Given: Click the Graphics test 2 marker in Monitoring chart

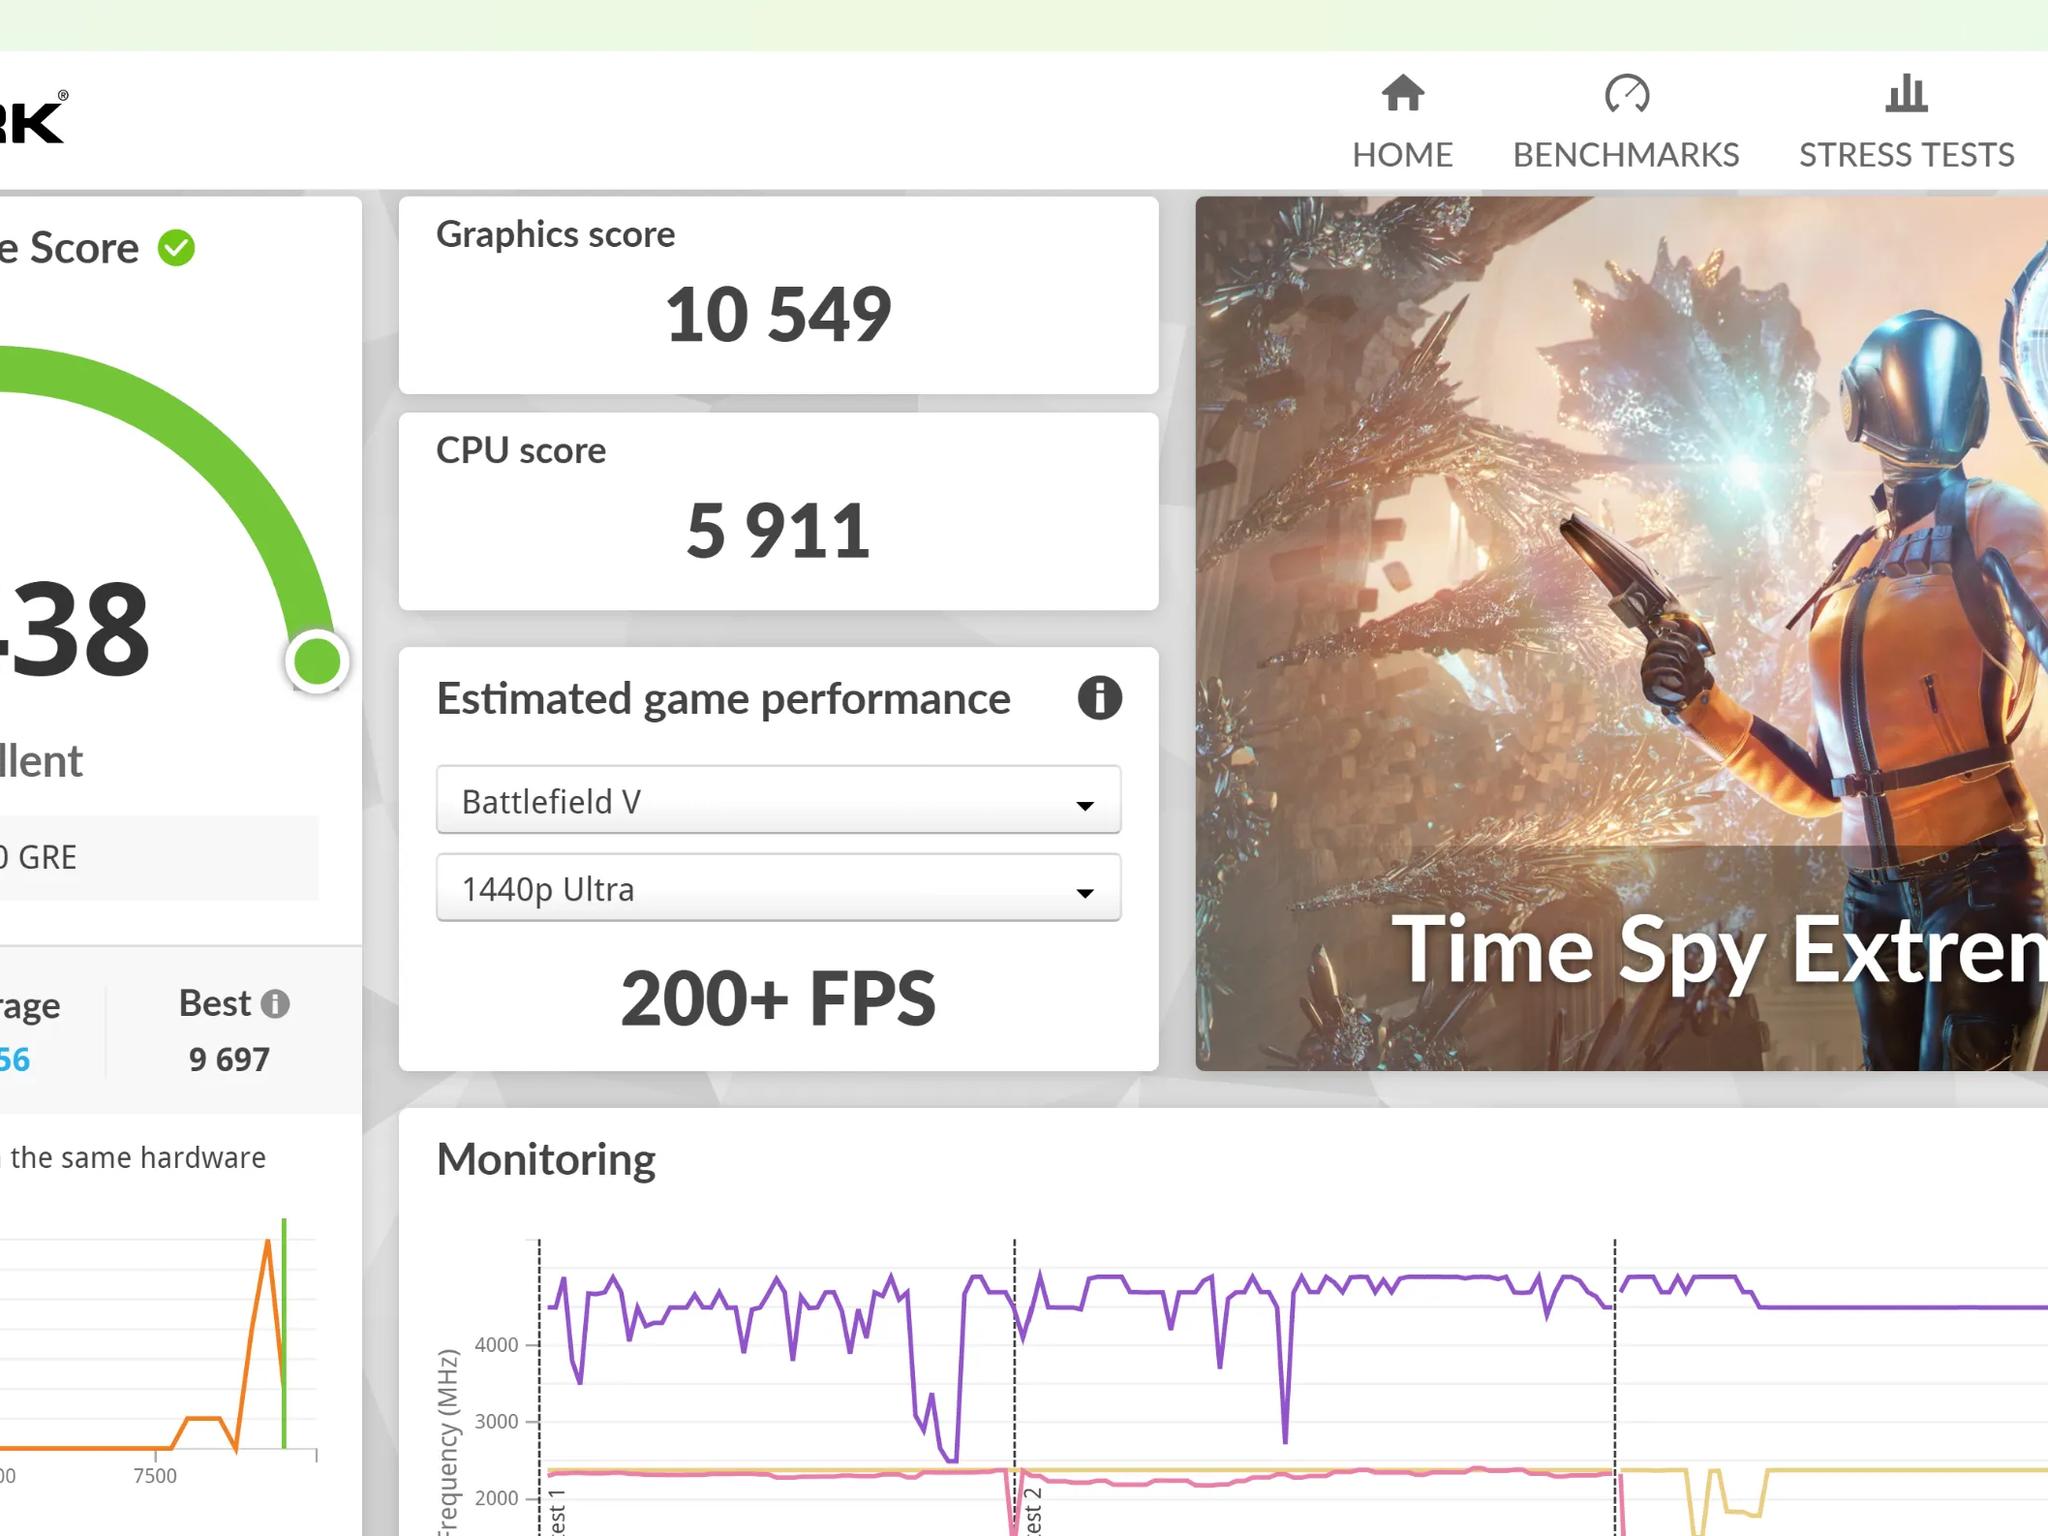Looking at the screenshot, I should click(x=1033, y=1510).
